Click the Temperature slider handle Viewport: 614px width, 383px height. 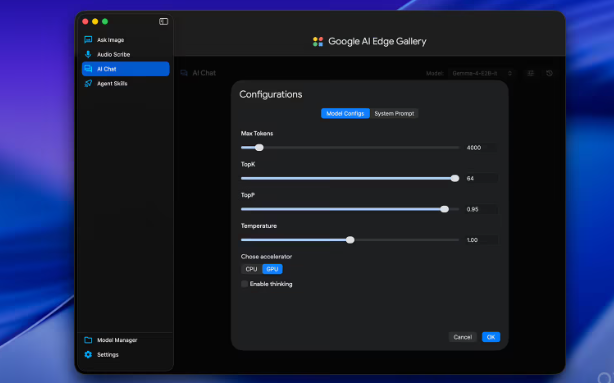click(350, 240)
